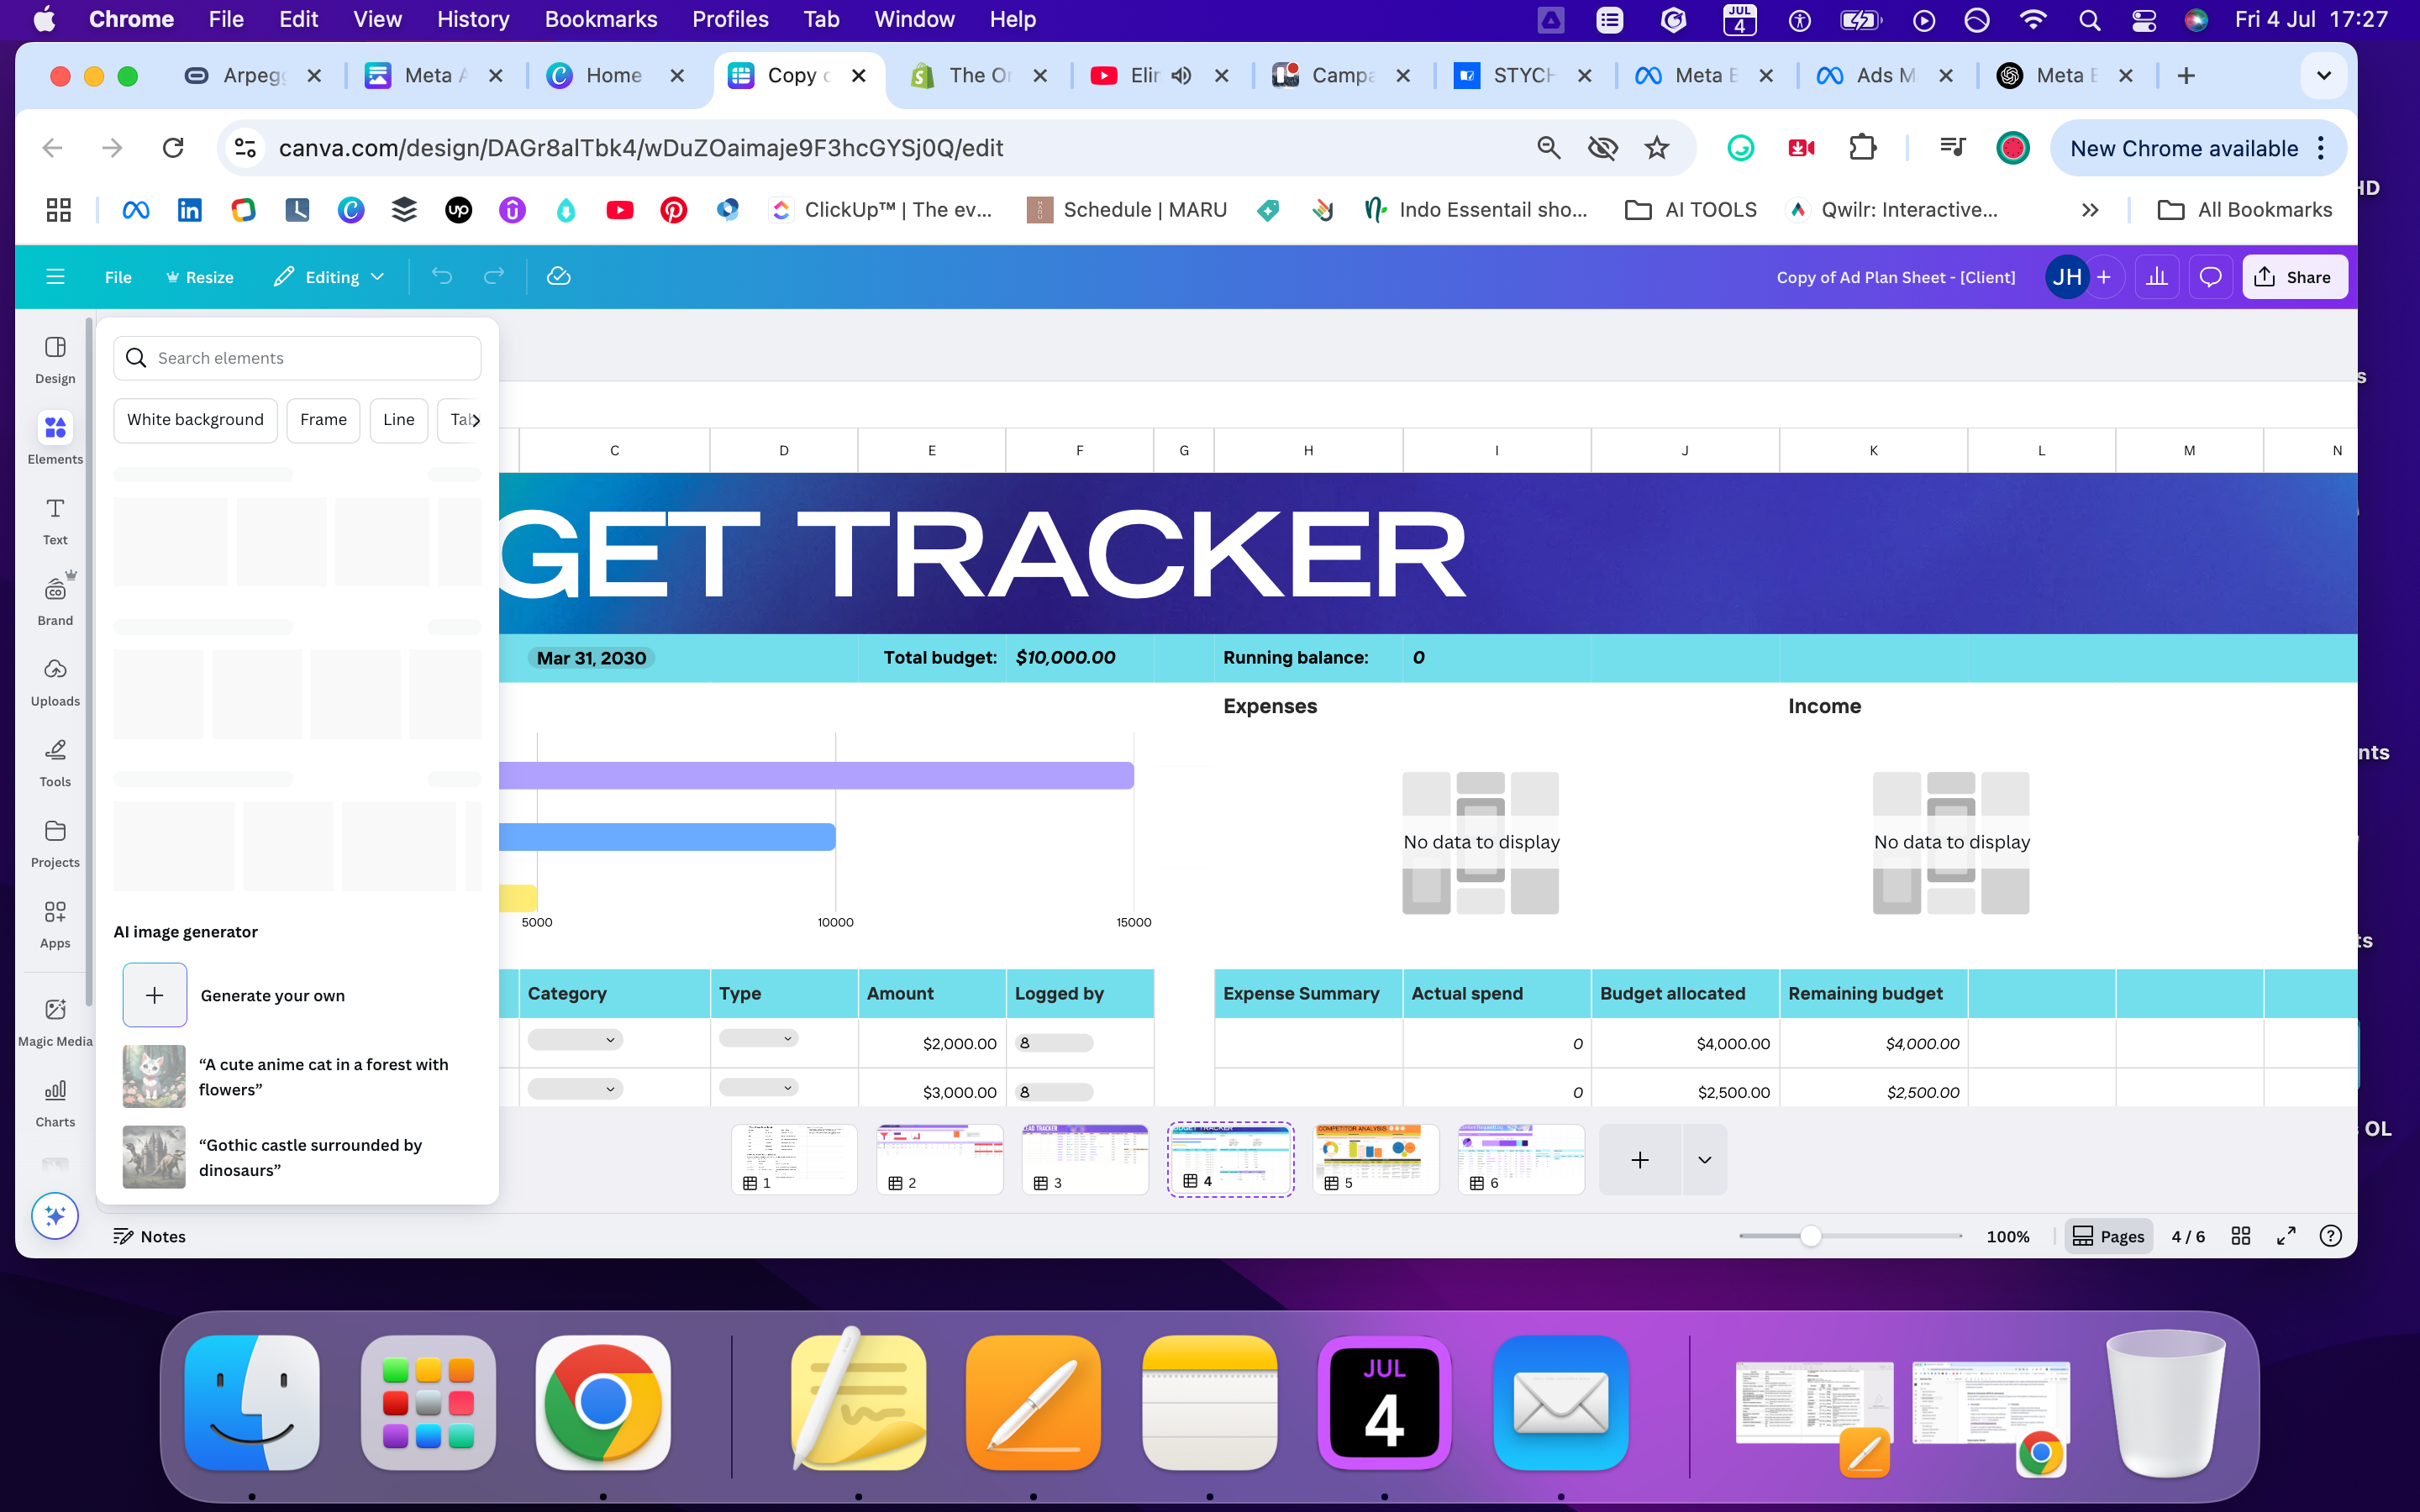Screen dimensions: 2420x1512
Task: Bookmark this page with star icon
Action: pyautogui.click(x=1657, y=148)
